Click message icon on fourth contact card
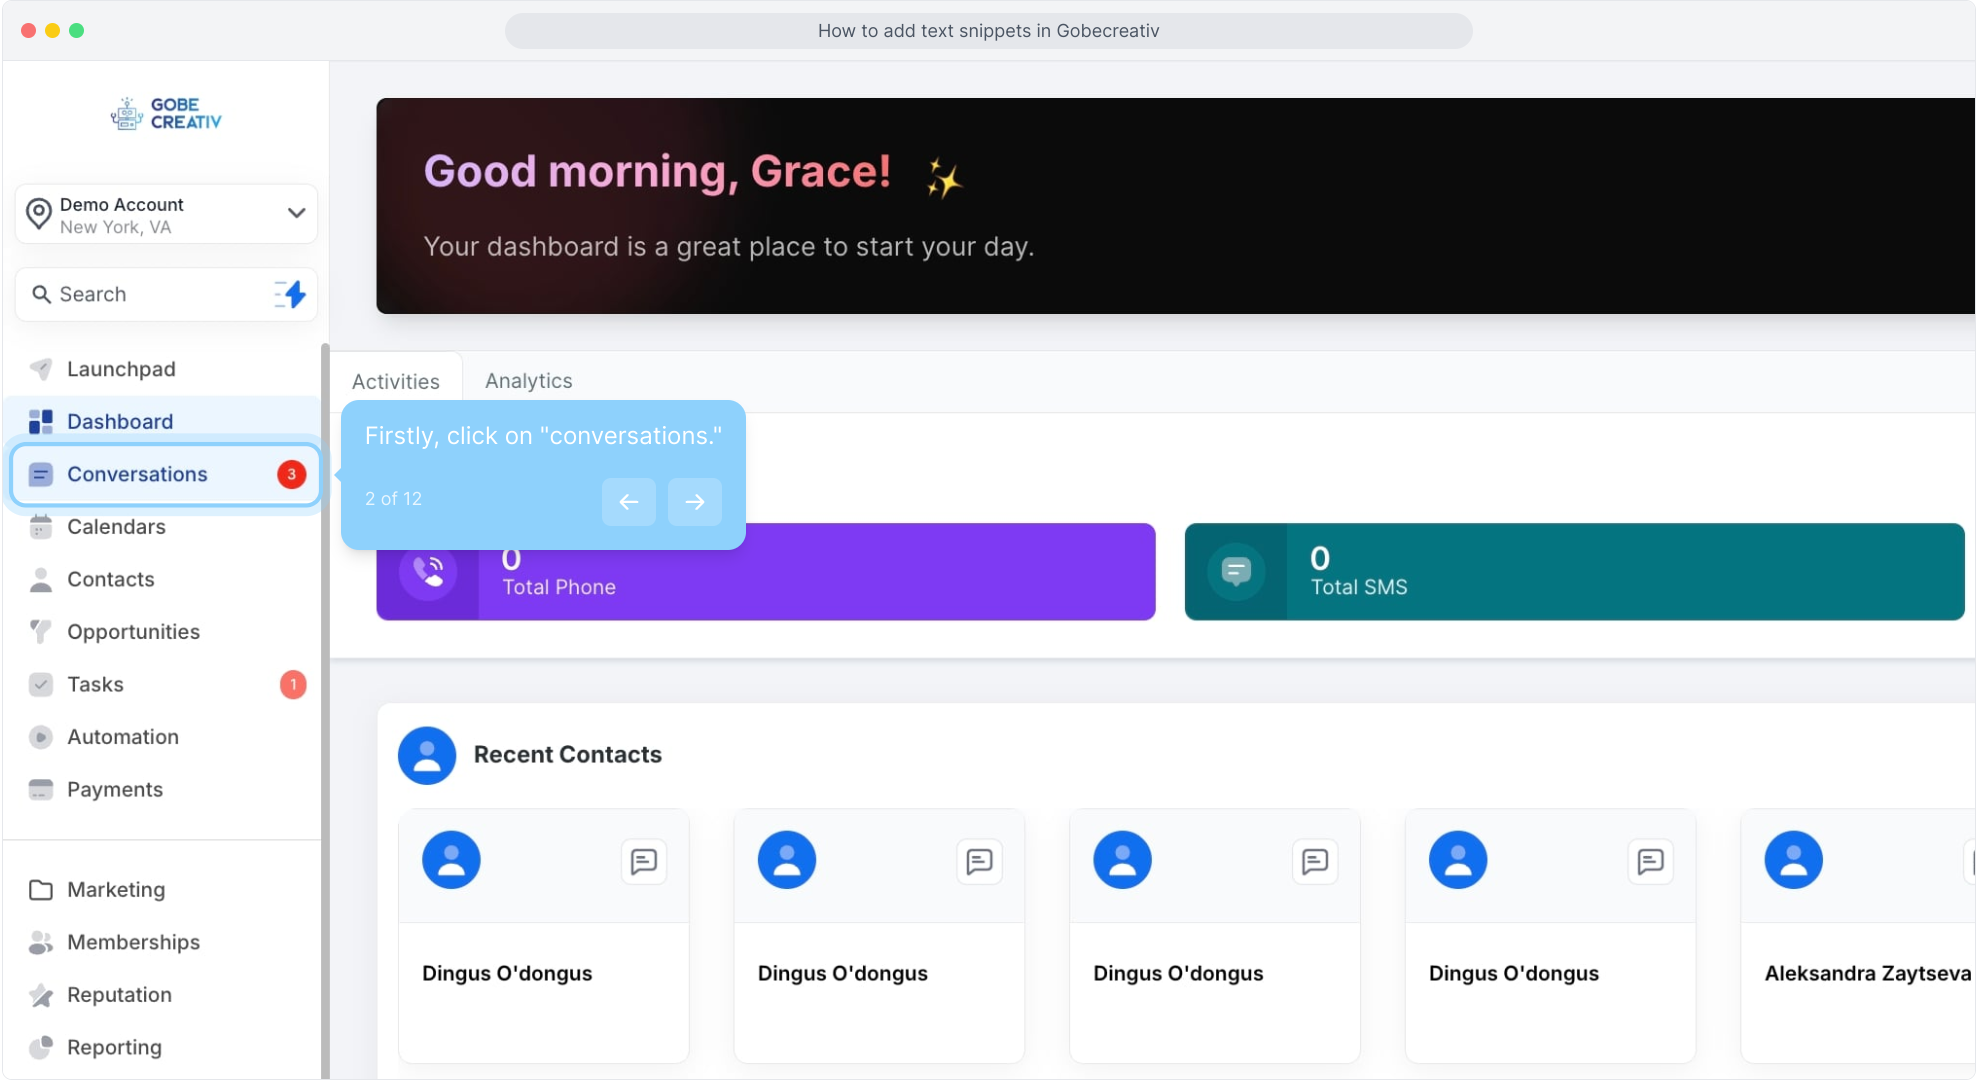This screenshot has height=1080, width=1978. click(x=1650, y=861)
